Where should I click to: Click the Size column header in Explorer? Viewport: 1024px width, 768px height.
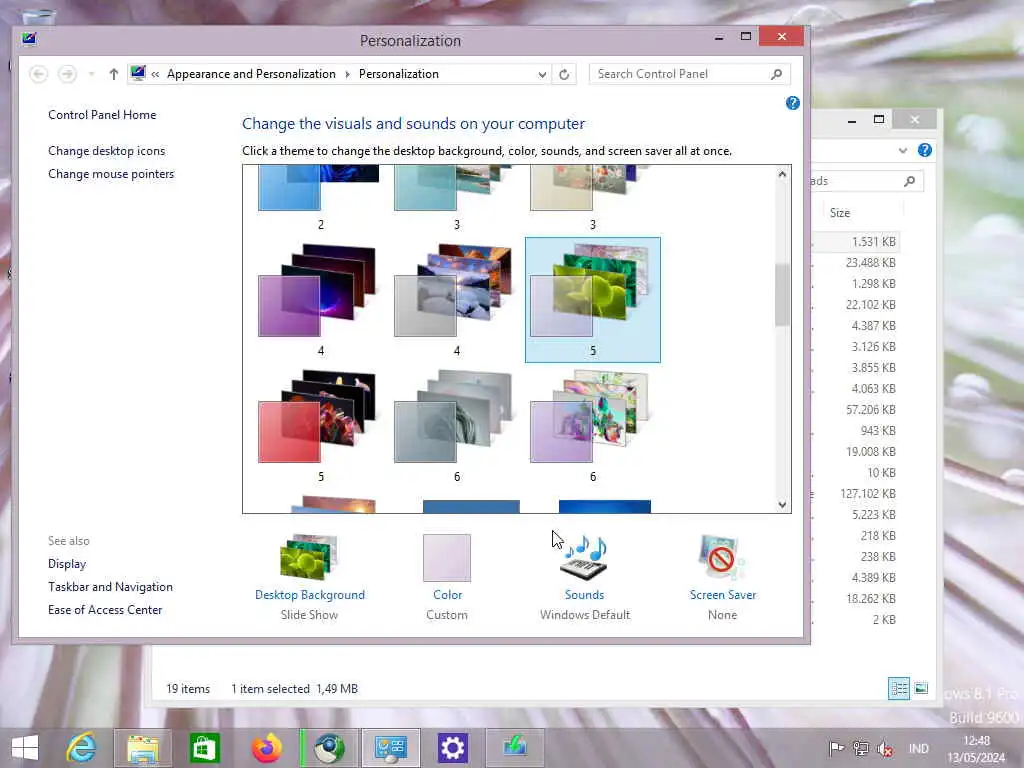point(840,213)
